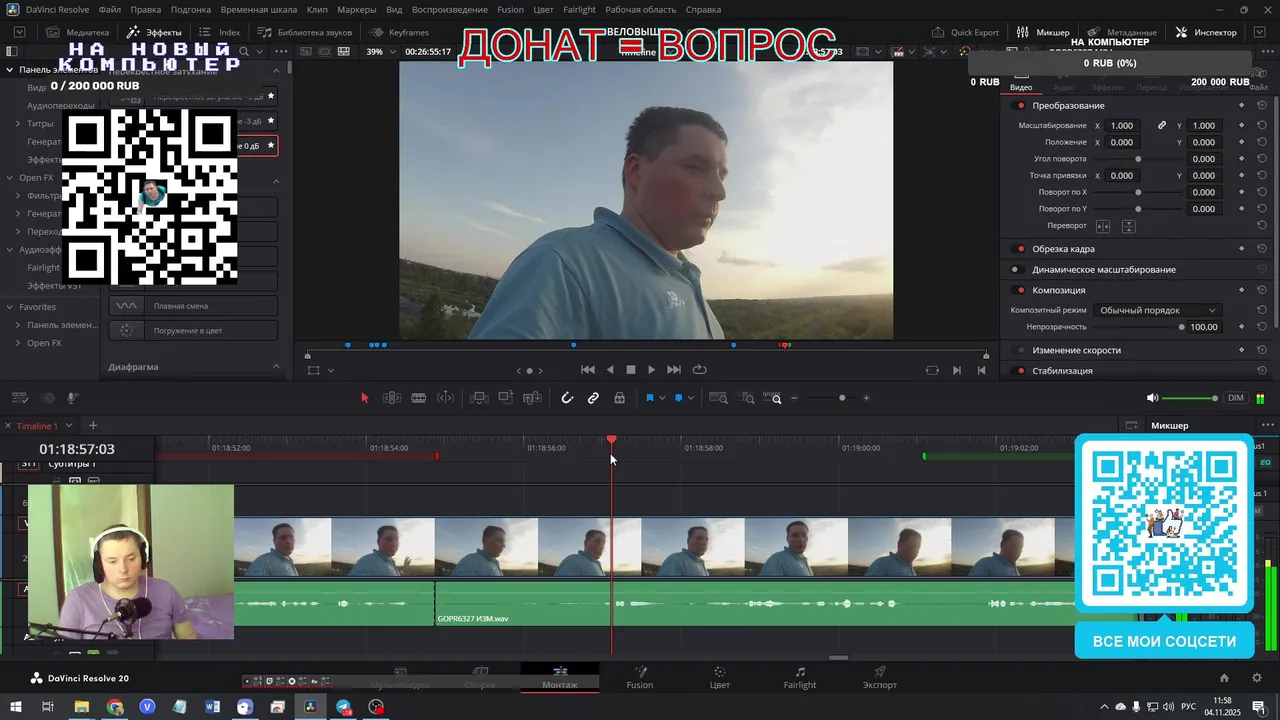This screenshot has width=1280, height=720.
Task: Click vertical flip button in Переворот
Action: [x=1128, y=226]
